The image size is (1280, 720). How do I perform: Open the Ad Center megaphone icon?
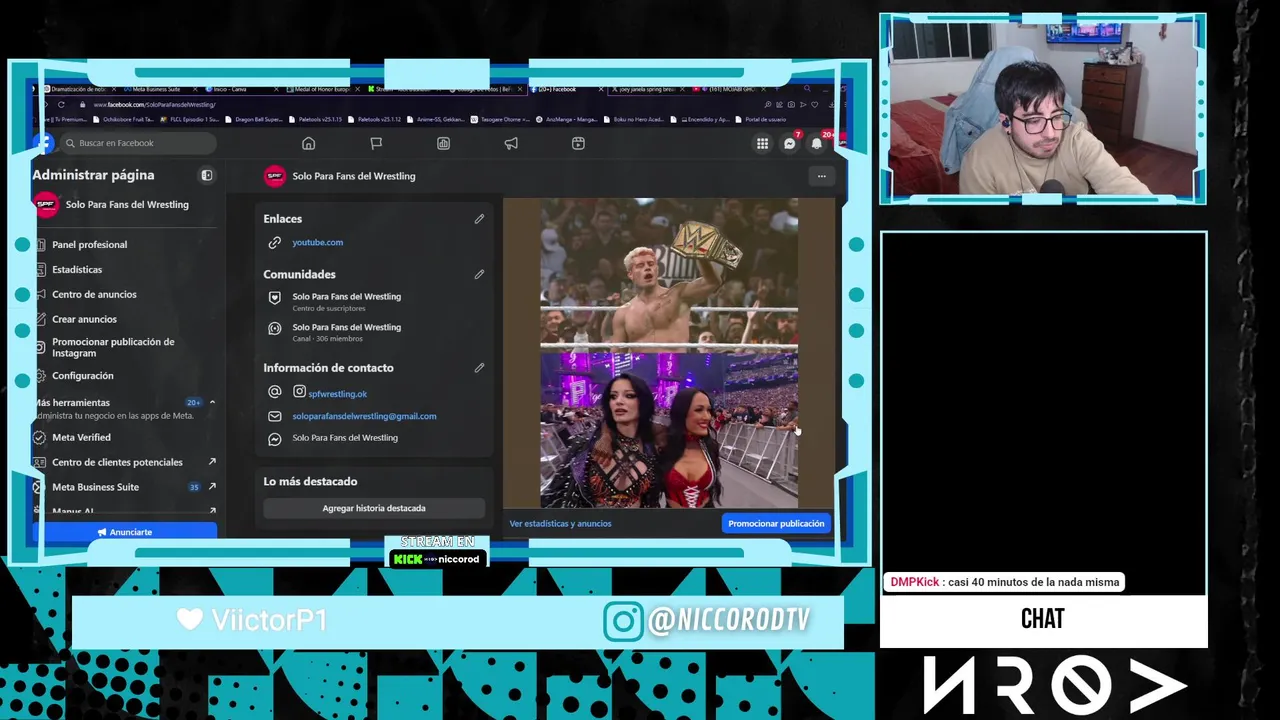point(511,143)
